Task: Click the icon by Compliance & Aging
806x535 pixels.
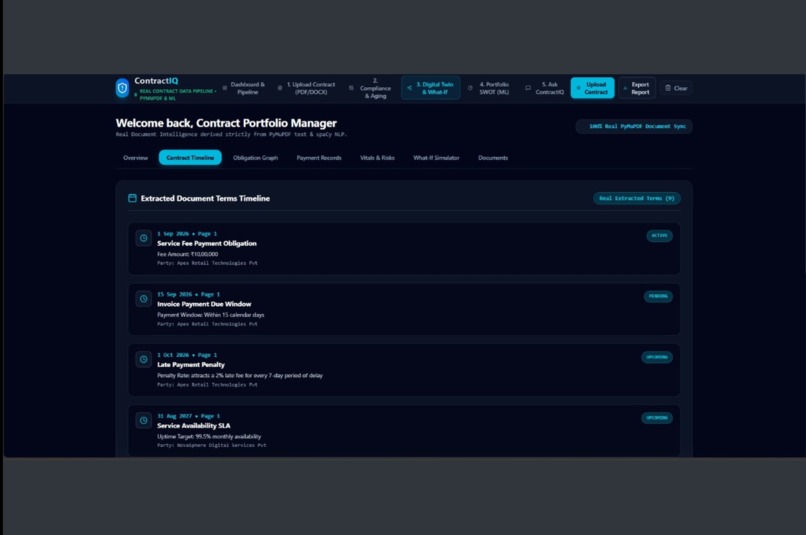Action: point(351,88)
